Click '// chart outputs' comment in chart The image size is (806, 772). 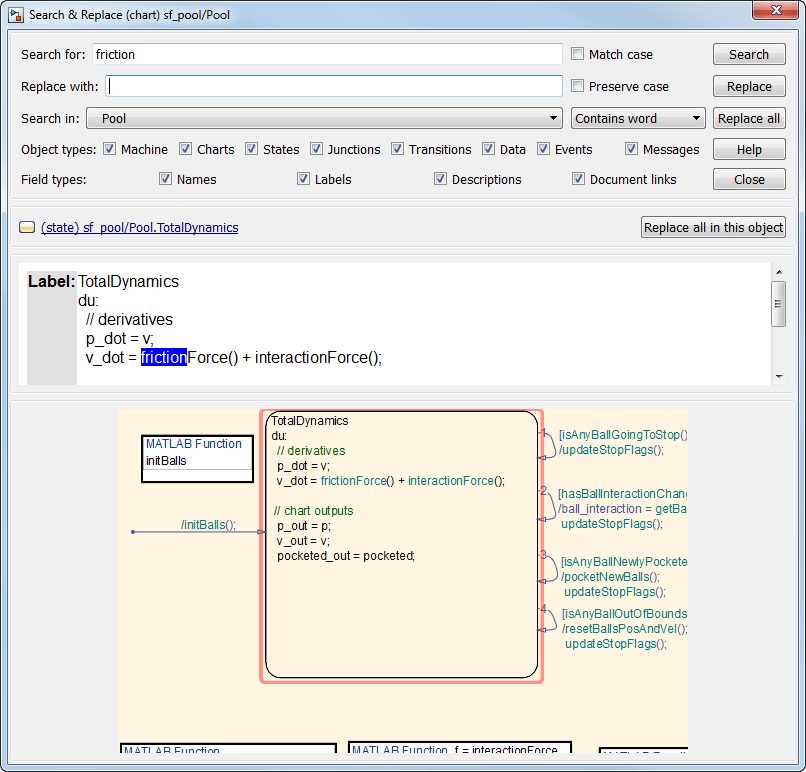pyautogui.click(x=314, y=510)
